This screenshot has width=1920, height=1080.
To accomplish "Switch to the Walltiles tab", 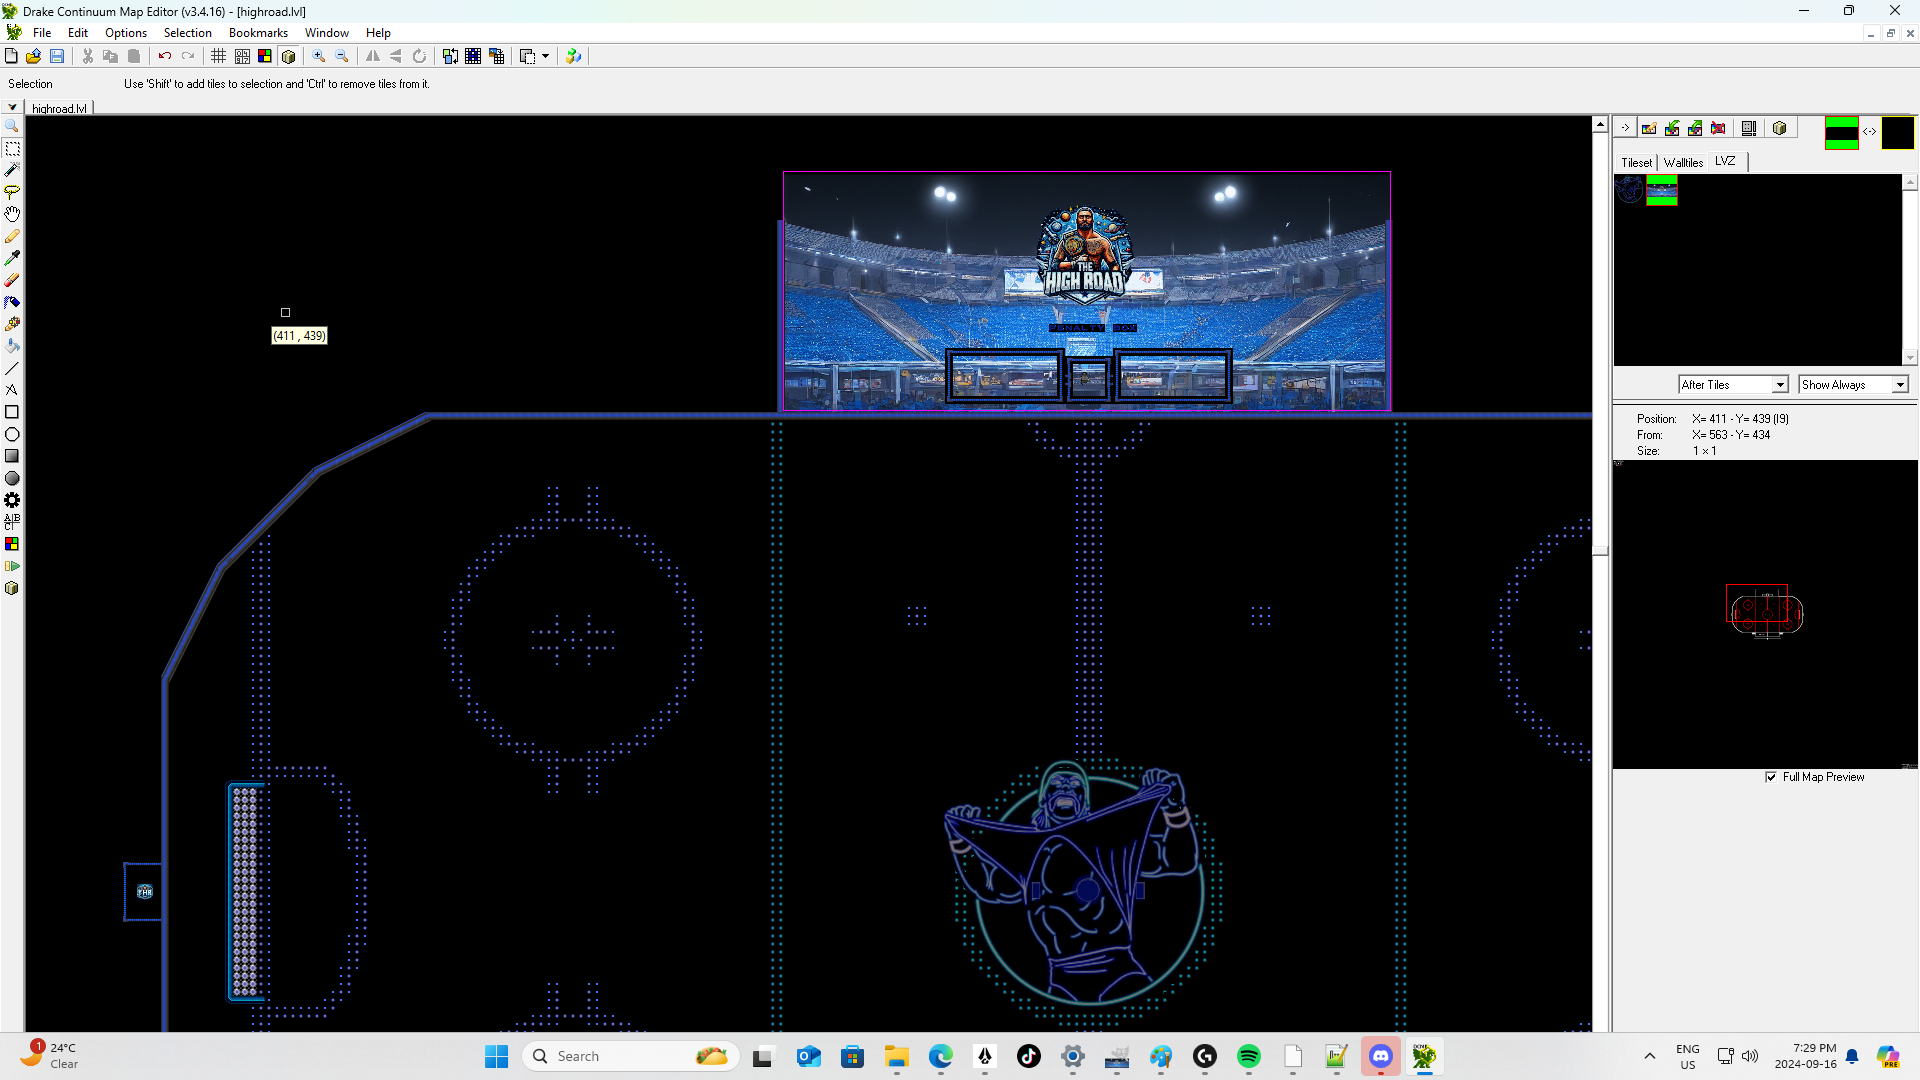I will 1683,162.
